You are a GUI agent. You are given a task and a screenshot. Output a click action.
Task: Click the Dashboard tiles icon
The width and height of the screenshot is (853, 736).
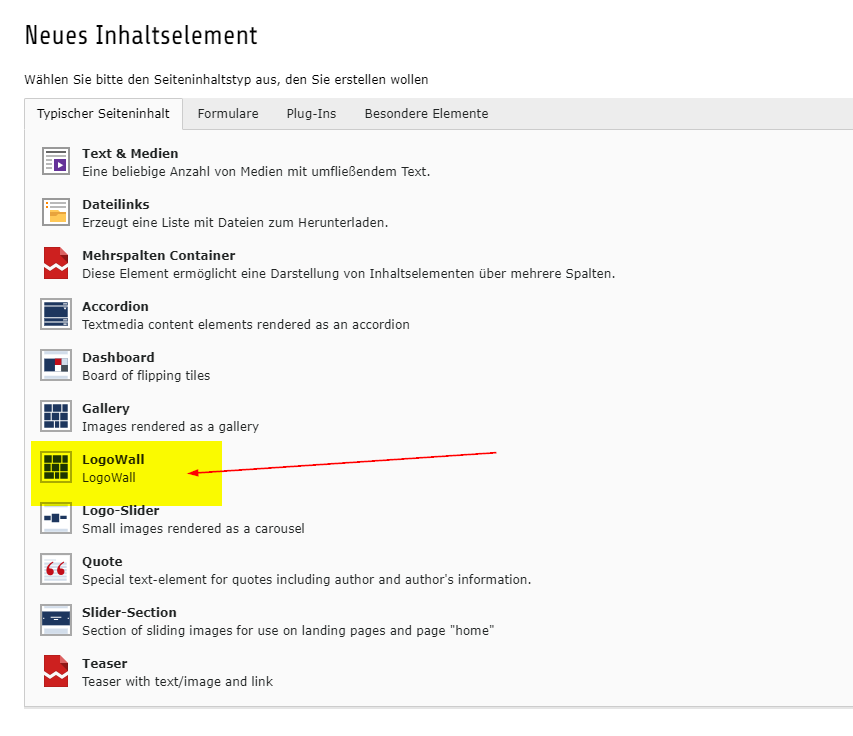56,365
